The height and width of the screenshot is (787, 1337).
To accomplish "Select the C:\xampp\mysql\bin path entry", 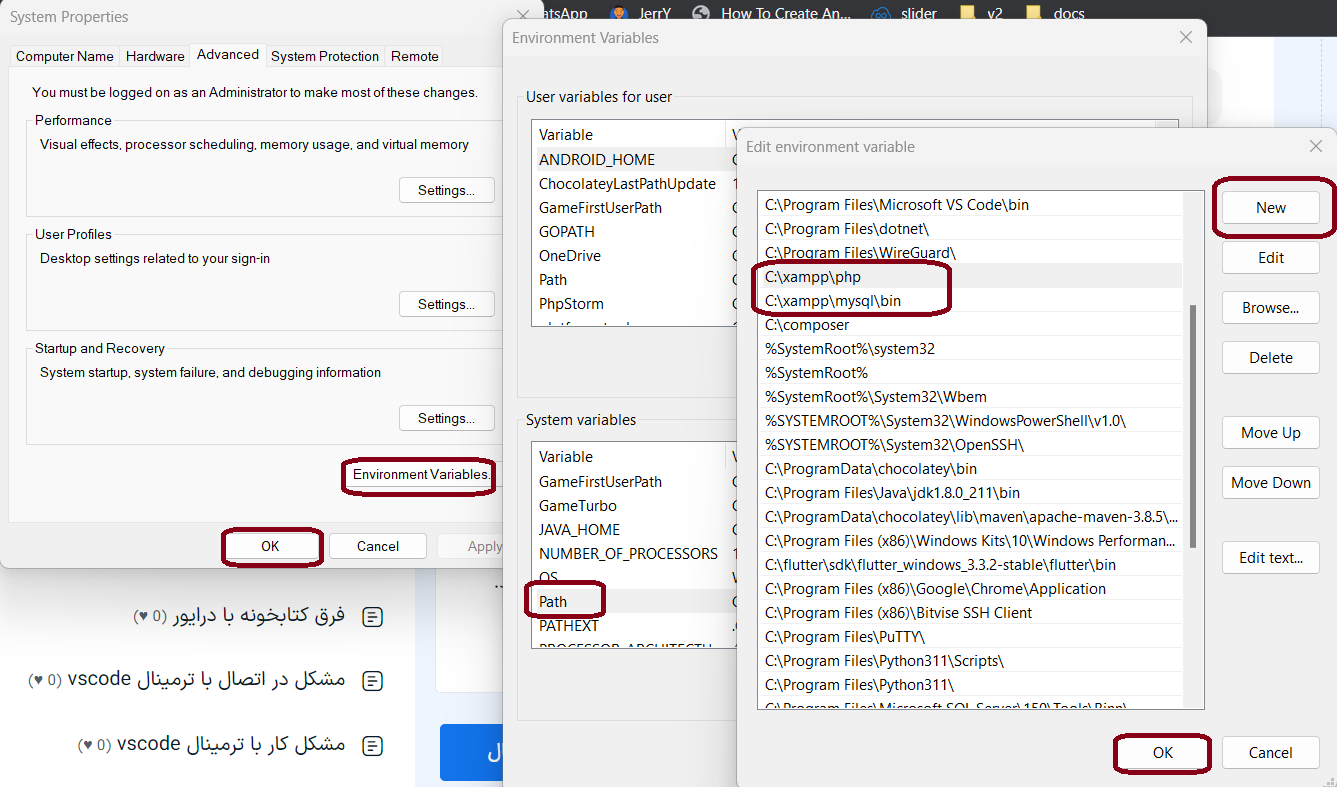I will (x=969, y=300).
